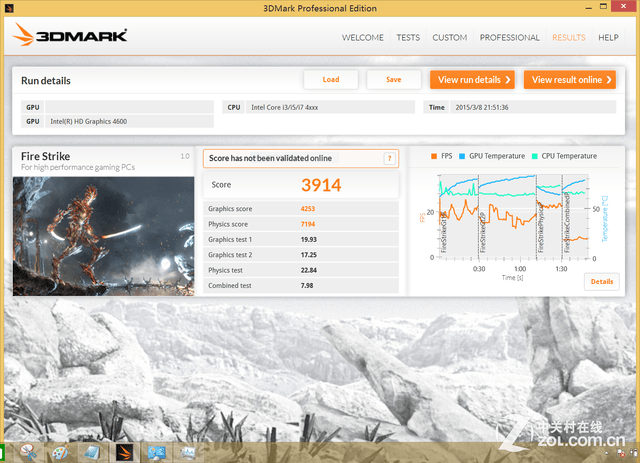Viewport: 640px width, 463px height.
Task: Open the performance monitor taskbar icon
Action: point(188,452)
